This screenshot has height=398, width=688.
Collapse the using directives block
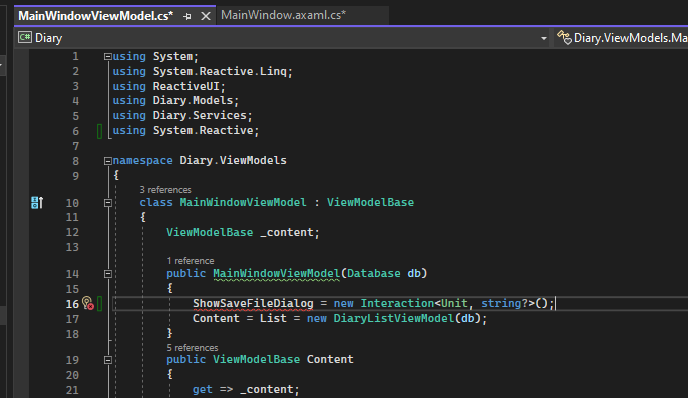coord(108,57)
